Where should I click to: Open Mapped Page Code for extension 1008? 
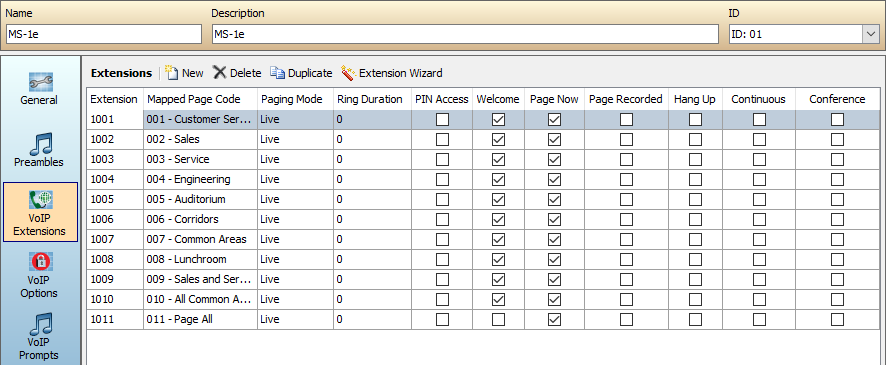200,259
